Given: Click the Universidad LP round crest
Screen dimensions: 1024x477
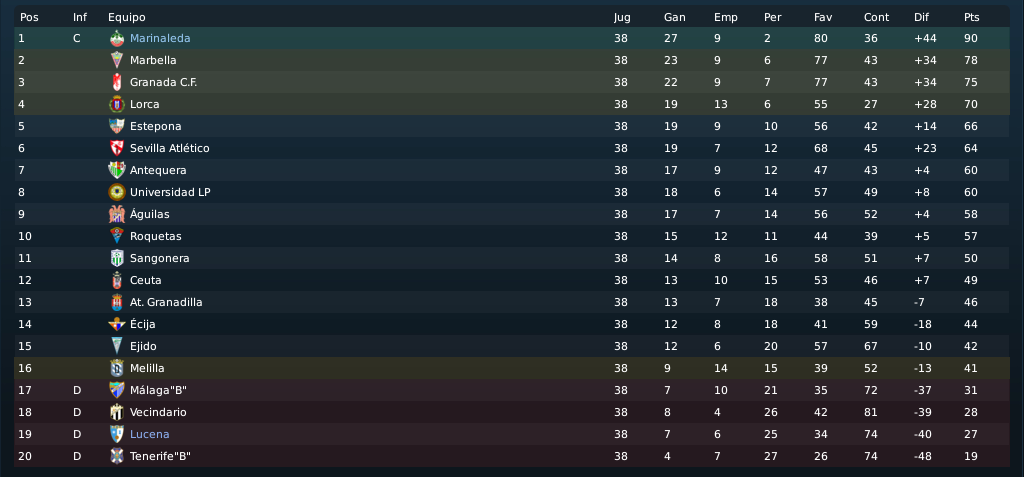Looking at the screenshot, I should (x=117, y=192).
